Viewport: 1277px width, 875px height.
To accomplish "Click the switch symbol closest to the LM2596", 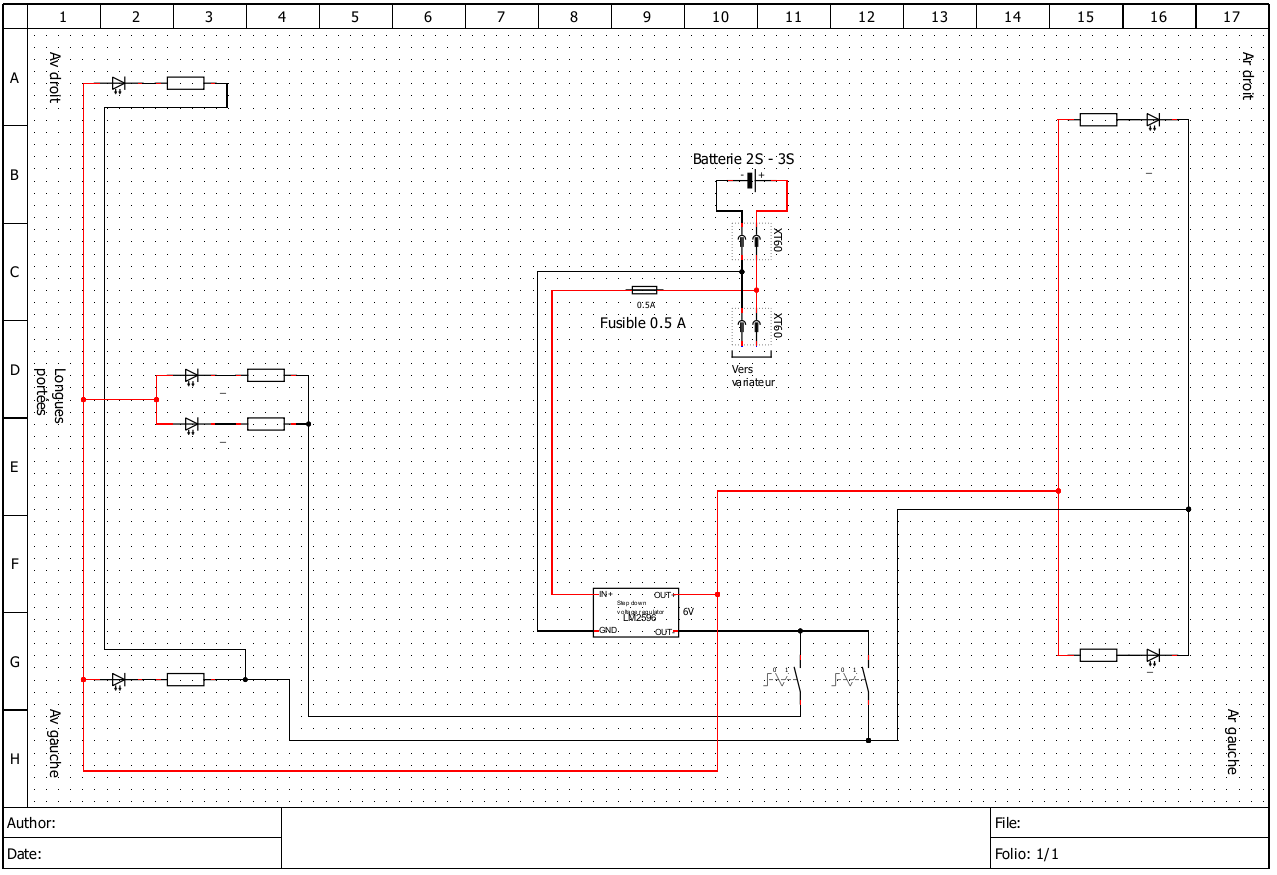I will (785, 680).
